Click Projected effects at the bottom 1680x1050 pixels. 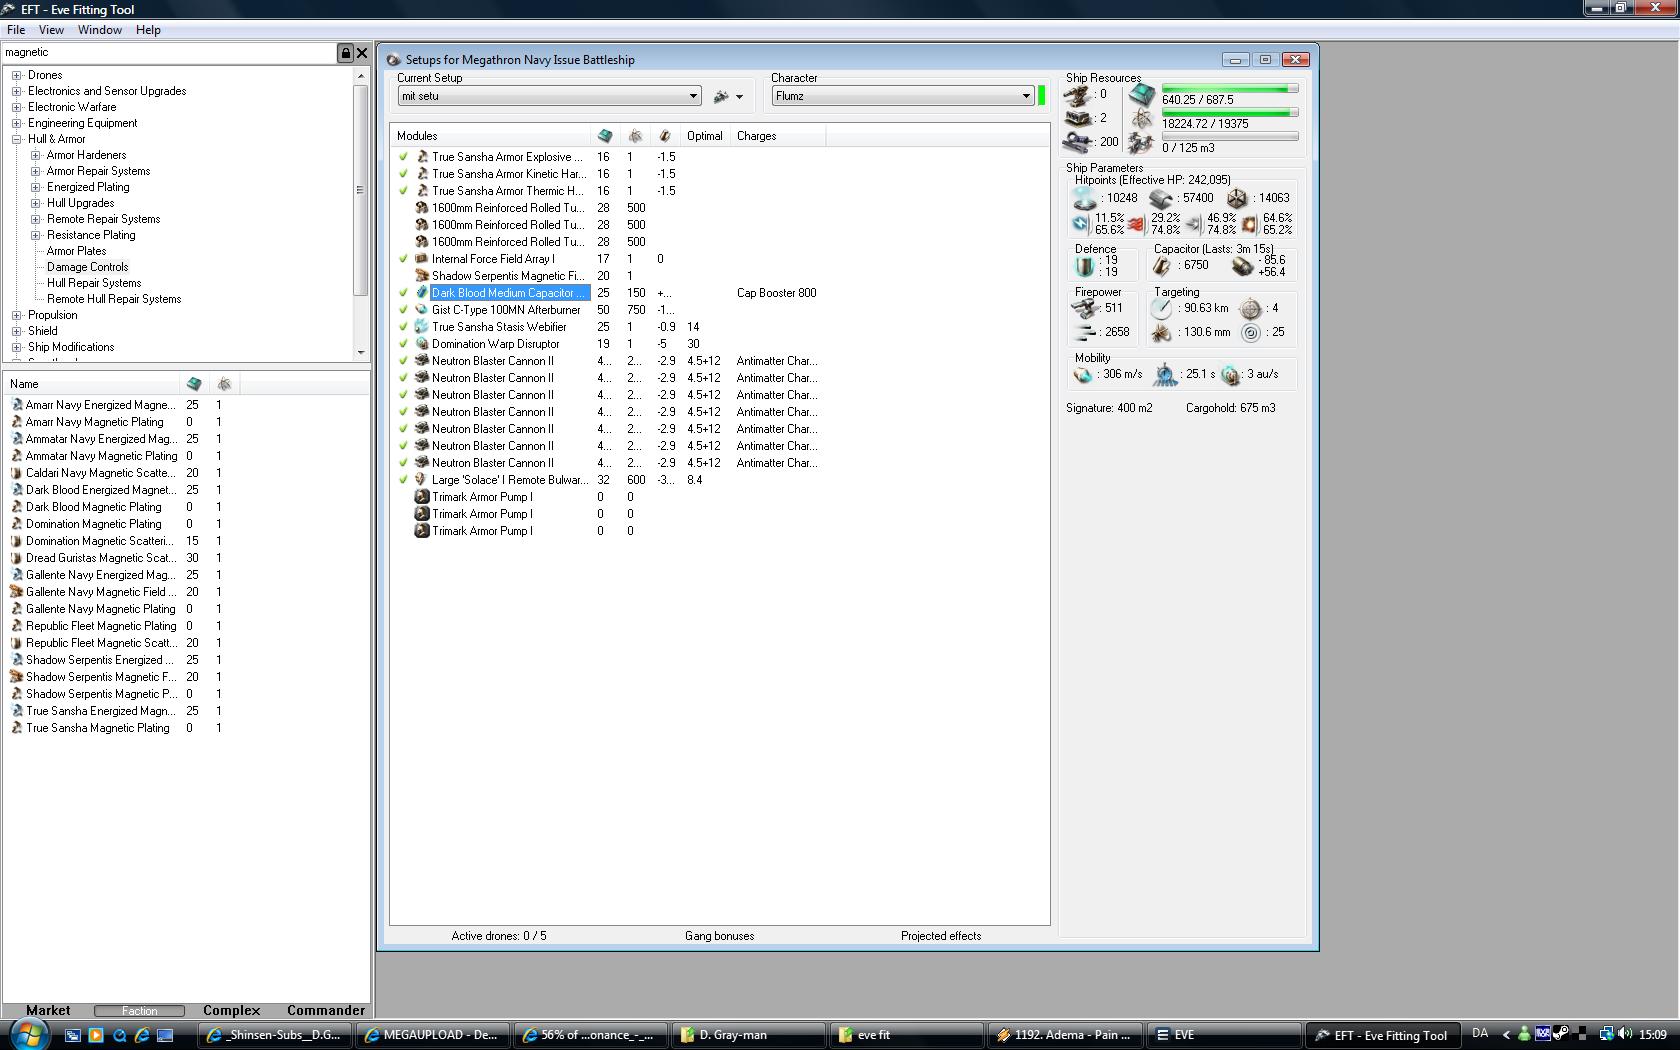(x=941, y=936)
